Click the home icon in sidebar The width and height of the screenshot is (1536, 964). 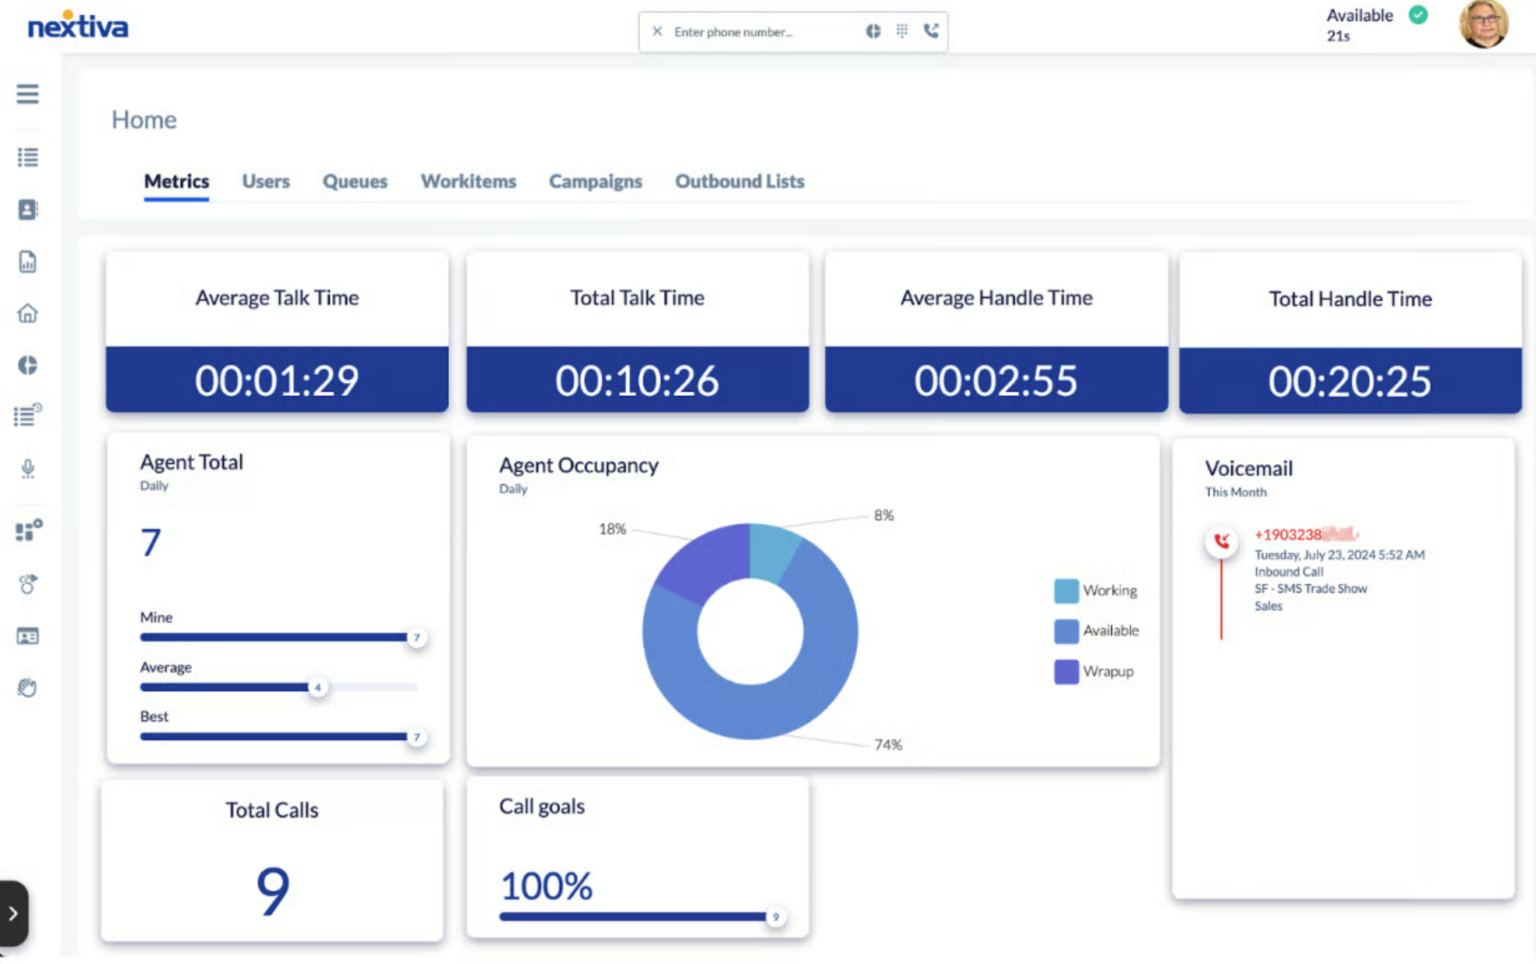tap(28, 314)
